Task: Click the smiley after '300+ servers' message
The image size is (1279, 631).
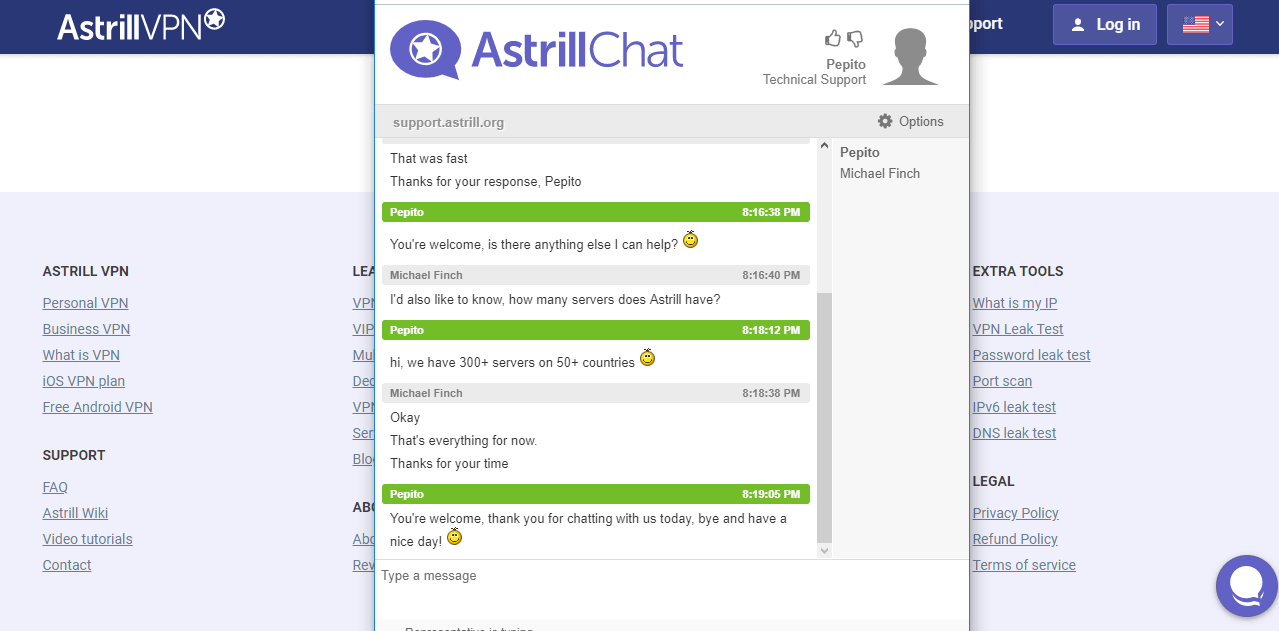Action: (647, 358)
